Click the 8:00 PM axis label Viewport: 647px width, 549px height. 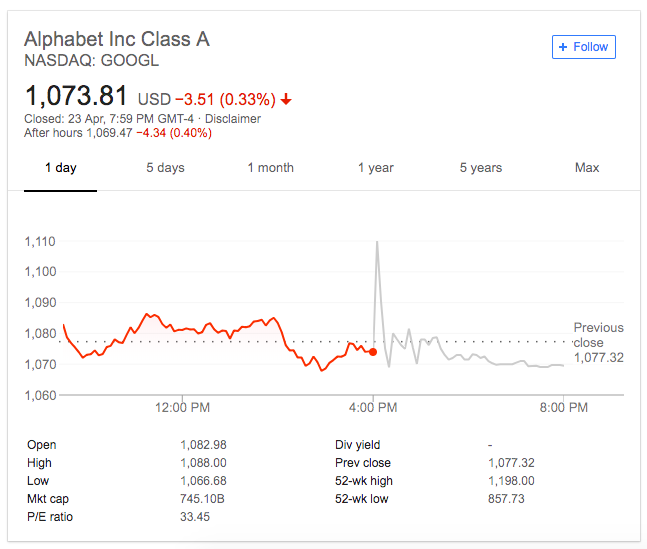pyautogui.click(x=564, y=407)
